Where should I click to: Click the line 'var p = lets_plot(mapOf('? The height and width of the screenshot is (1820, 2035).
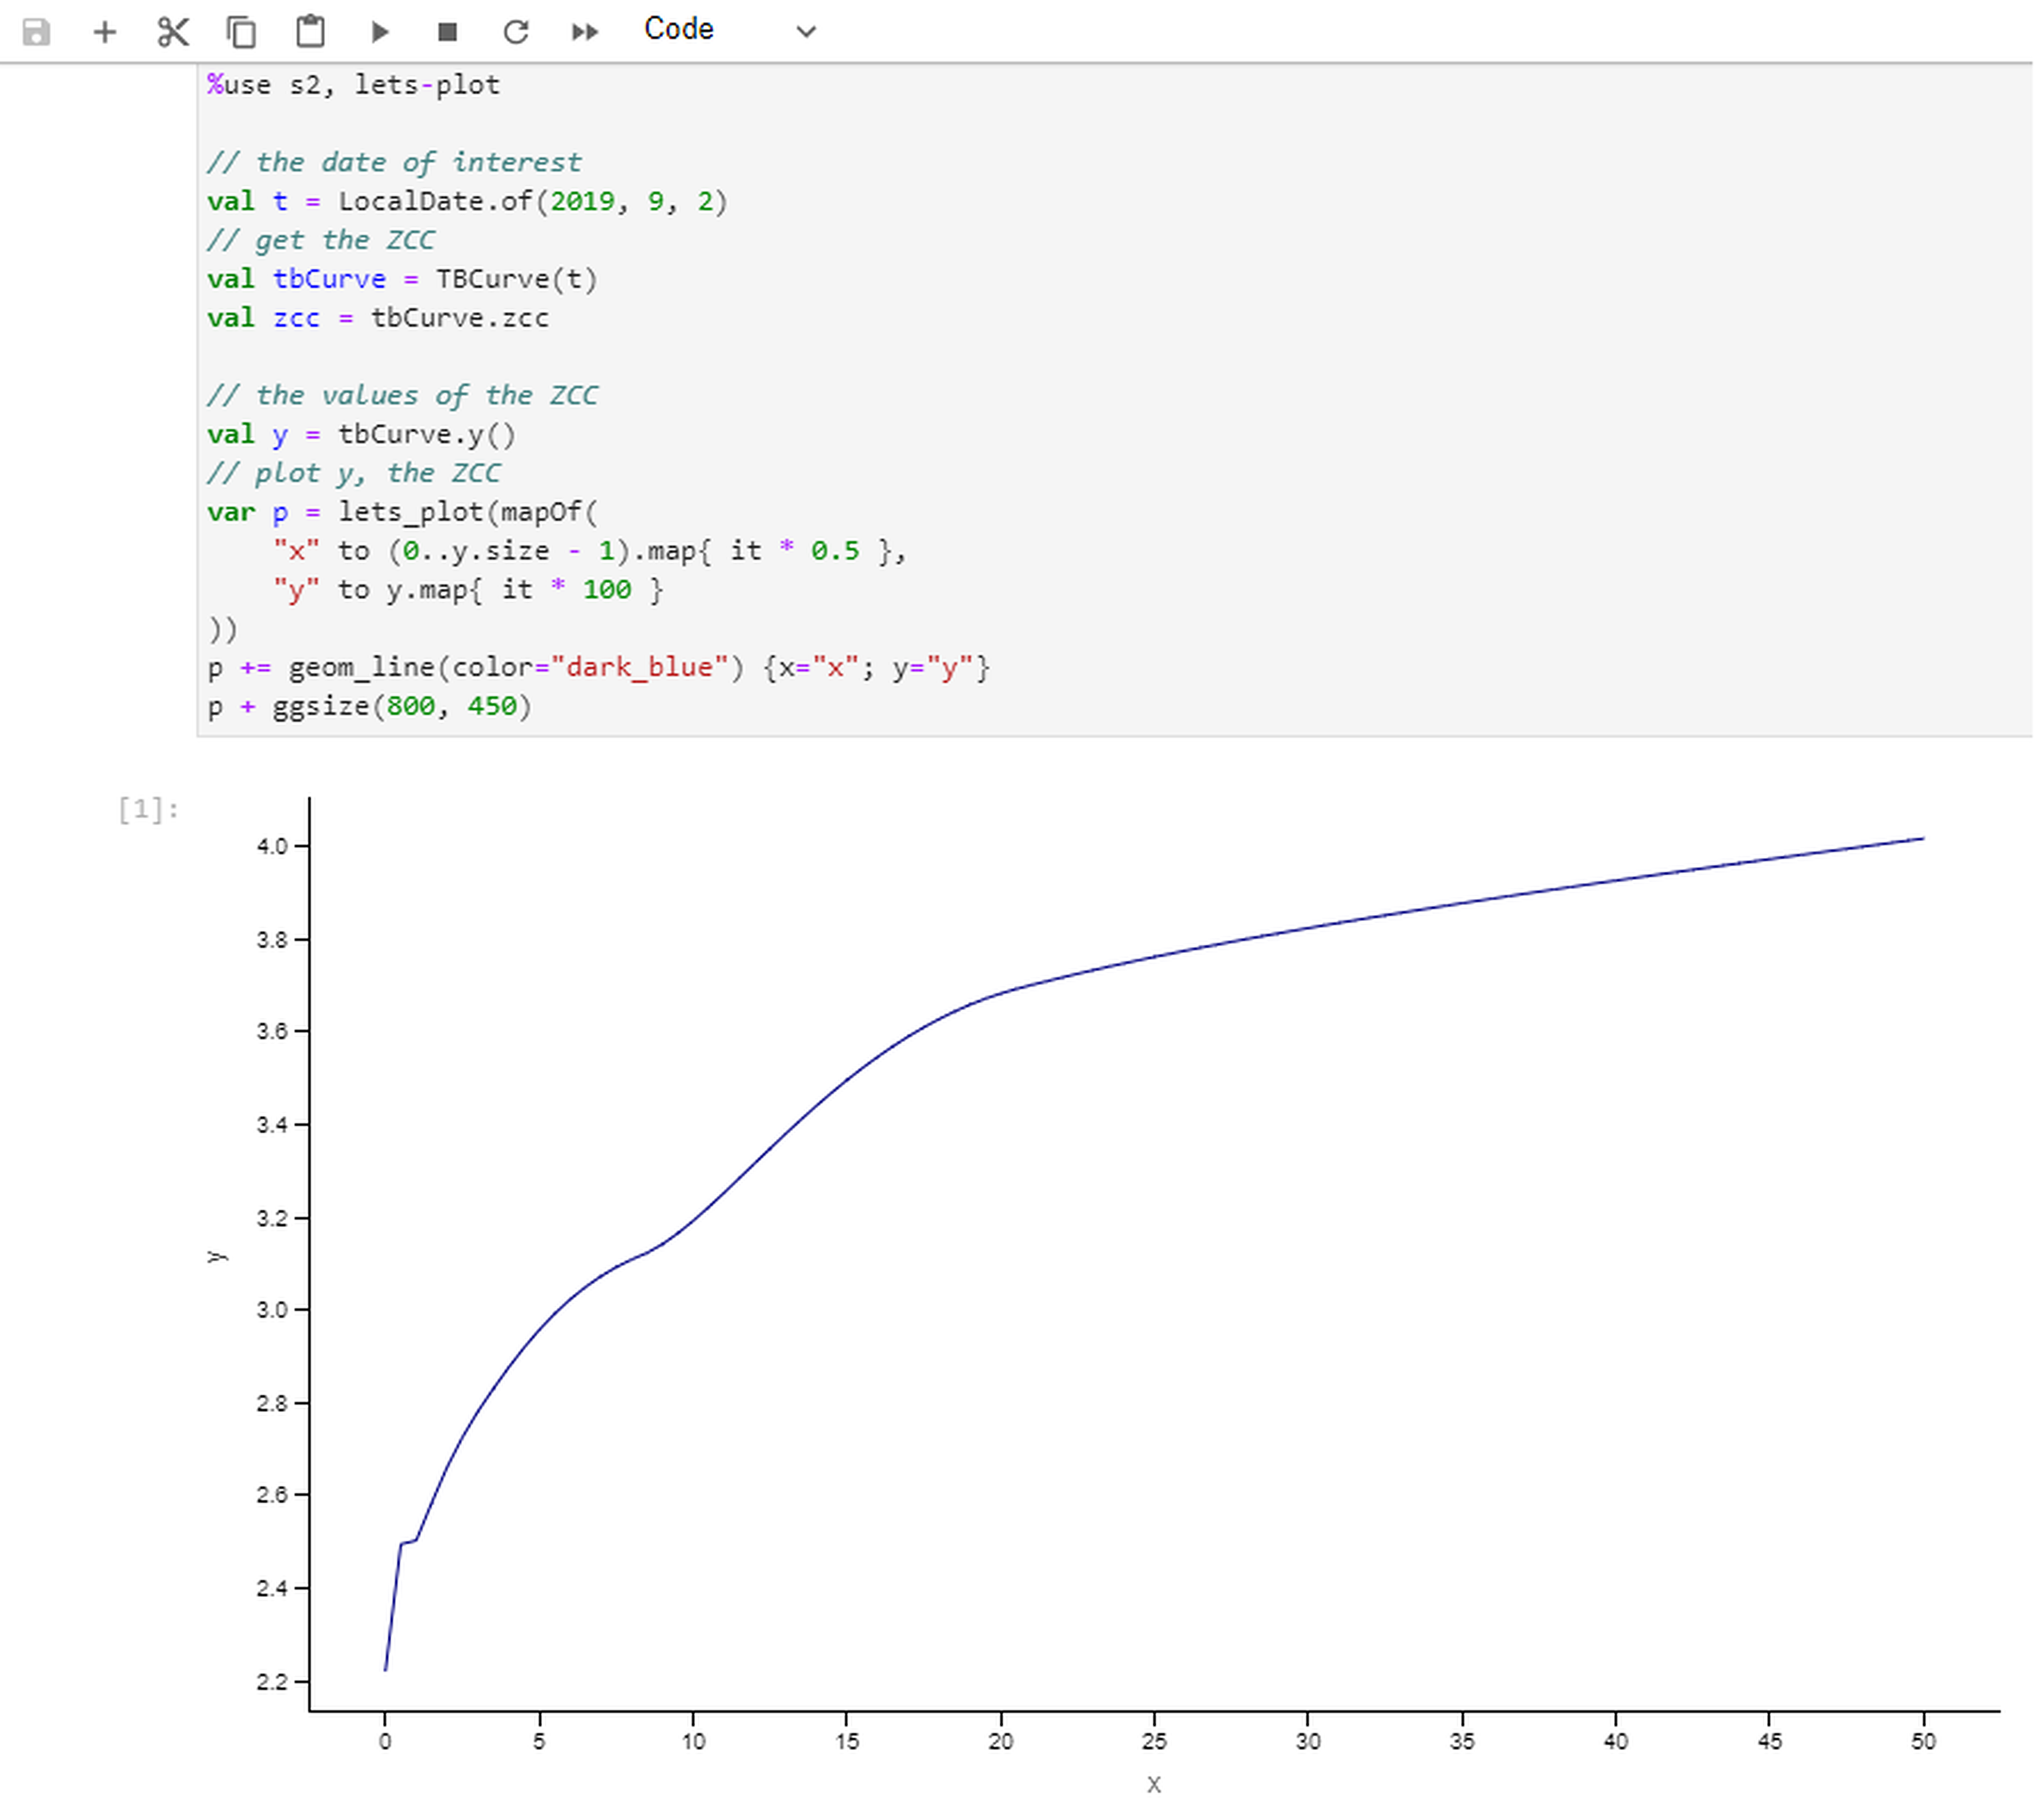(x=402, y=512)
